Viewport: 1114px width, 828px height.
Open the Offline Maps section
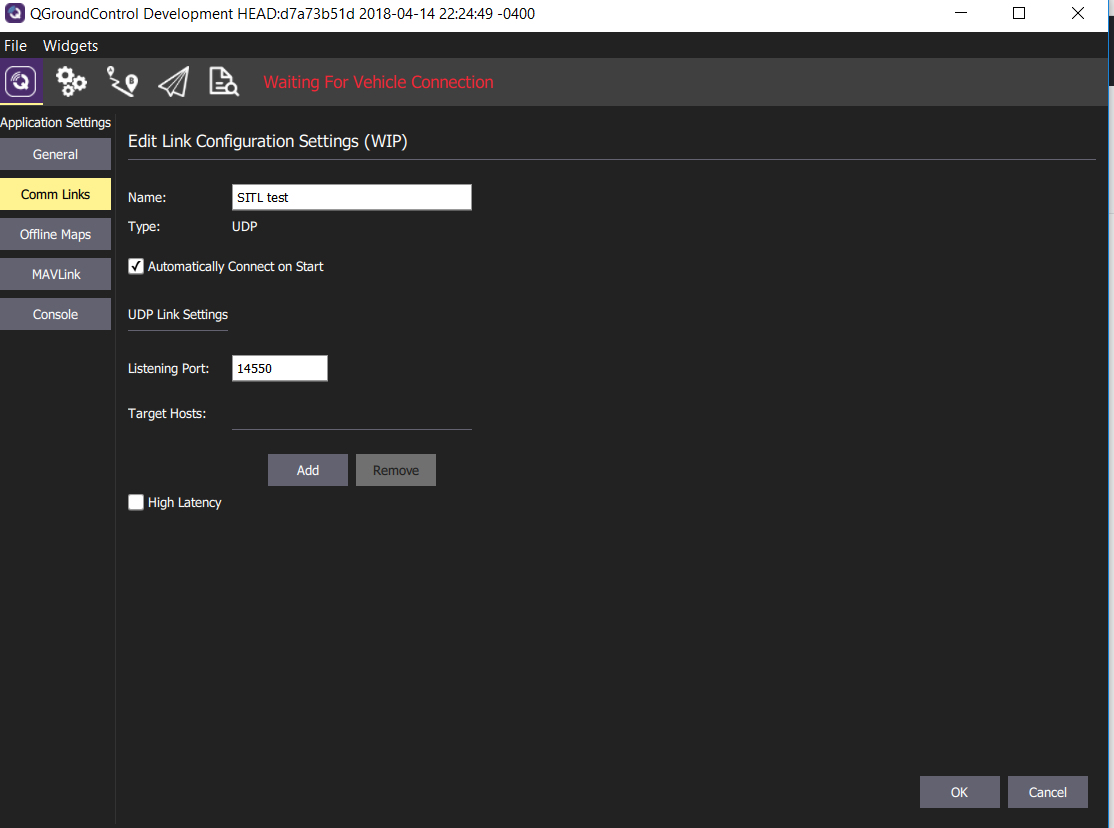coord(55,234)
